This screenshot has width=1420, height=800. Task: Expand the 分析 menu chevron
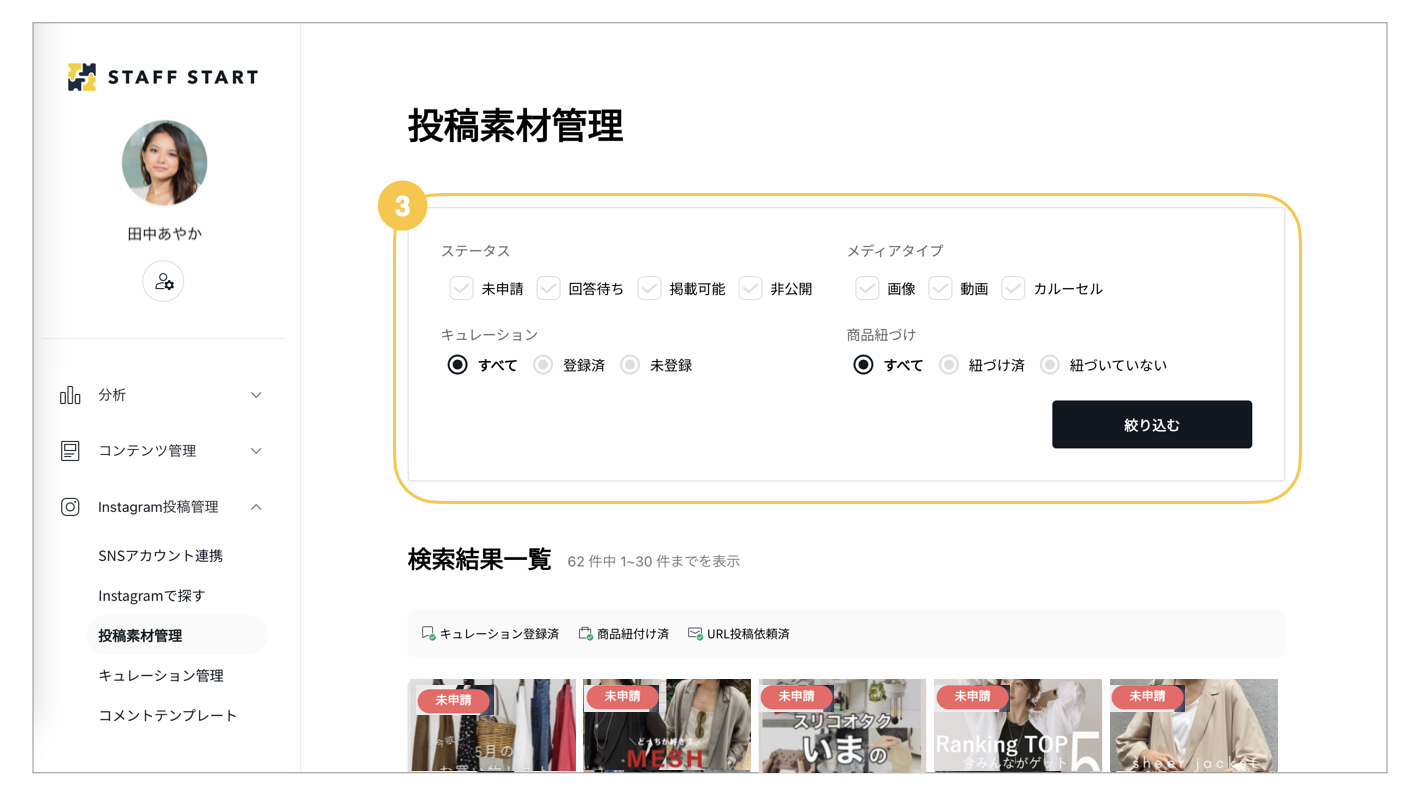pos(256,395)
